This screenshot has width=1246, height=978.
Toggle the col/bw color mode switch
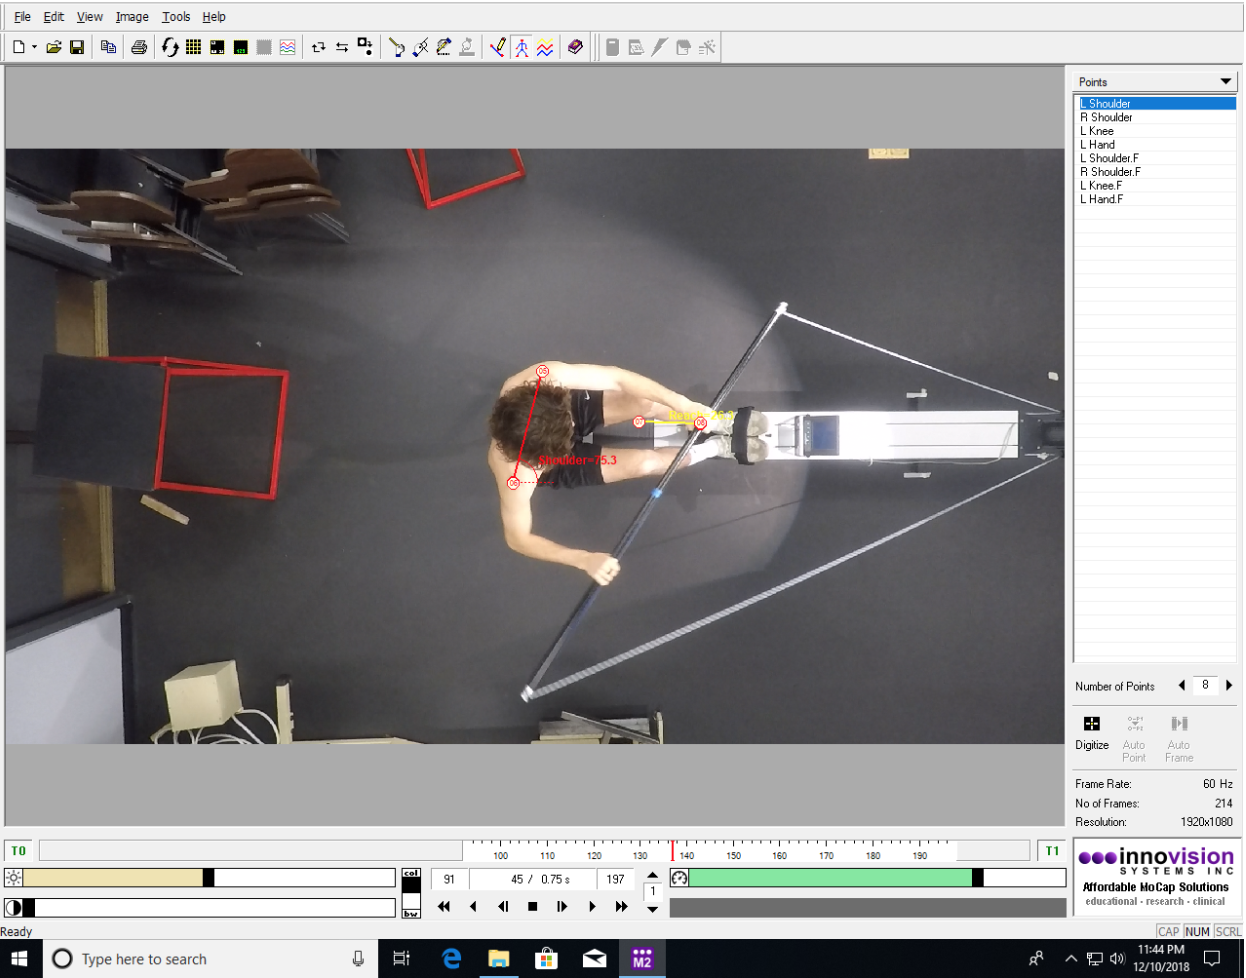411,893
